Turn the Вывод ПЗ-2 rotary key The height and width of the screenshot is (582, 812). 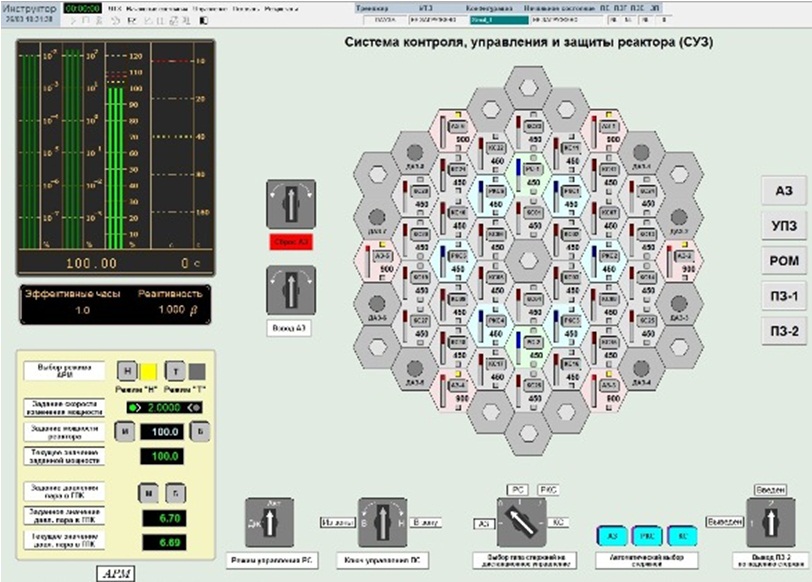pos(771,522)
